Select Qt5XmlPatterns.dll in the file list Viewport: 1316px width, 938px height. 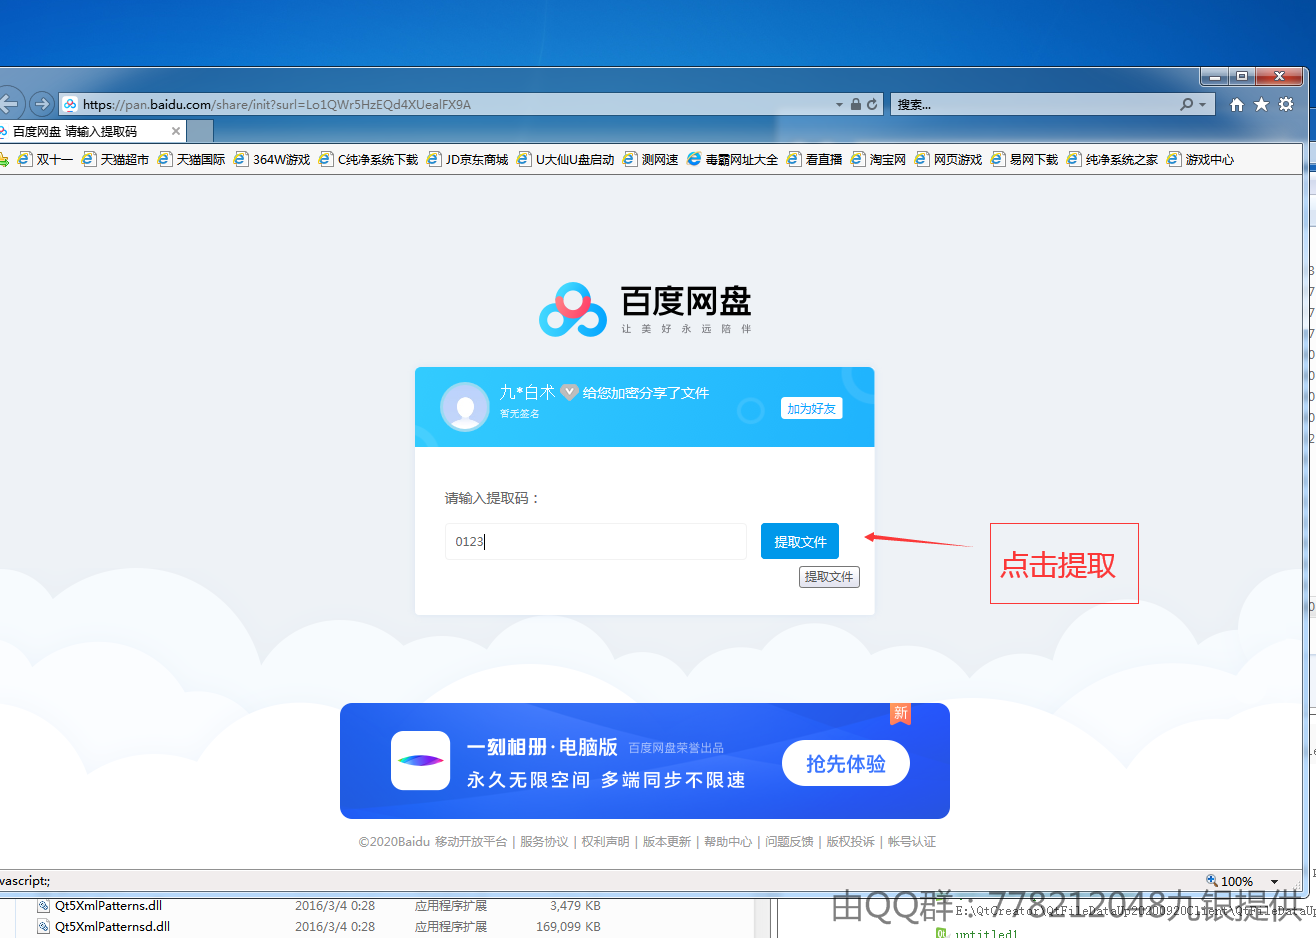click(x=108, y=905)
